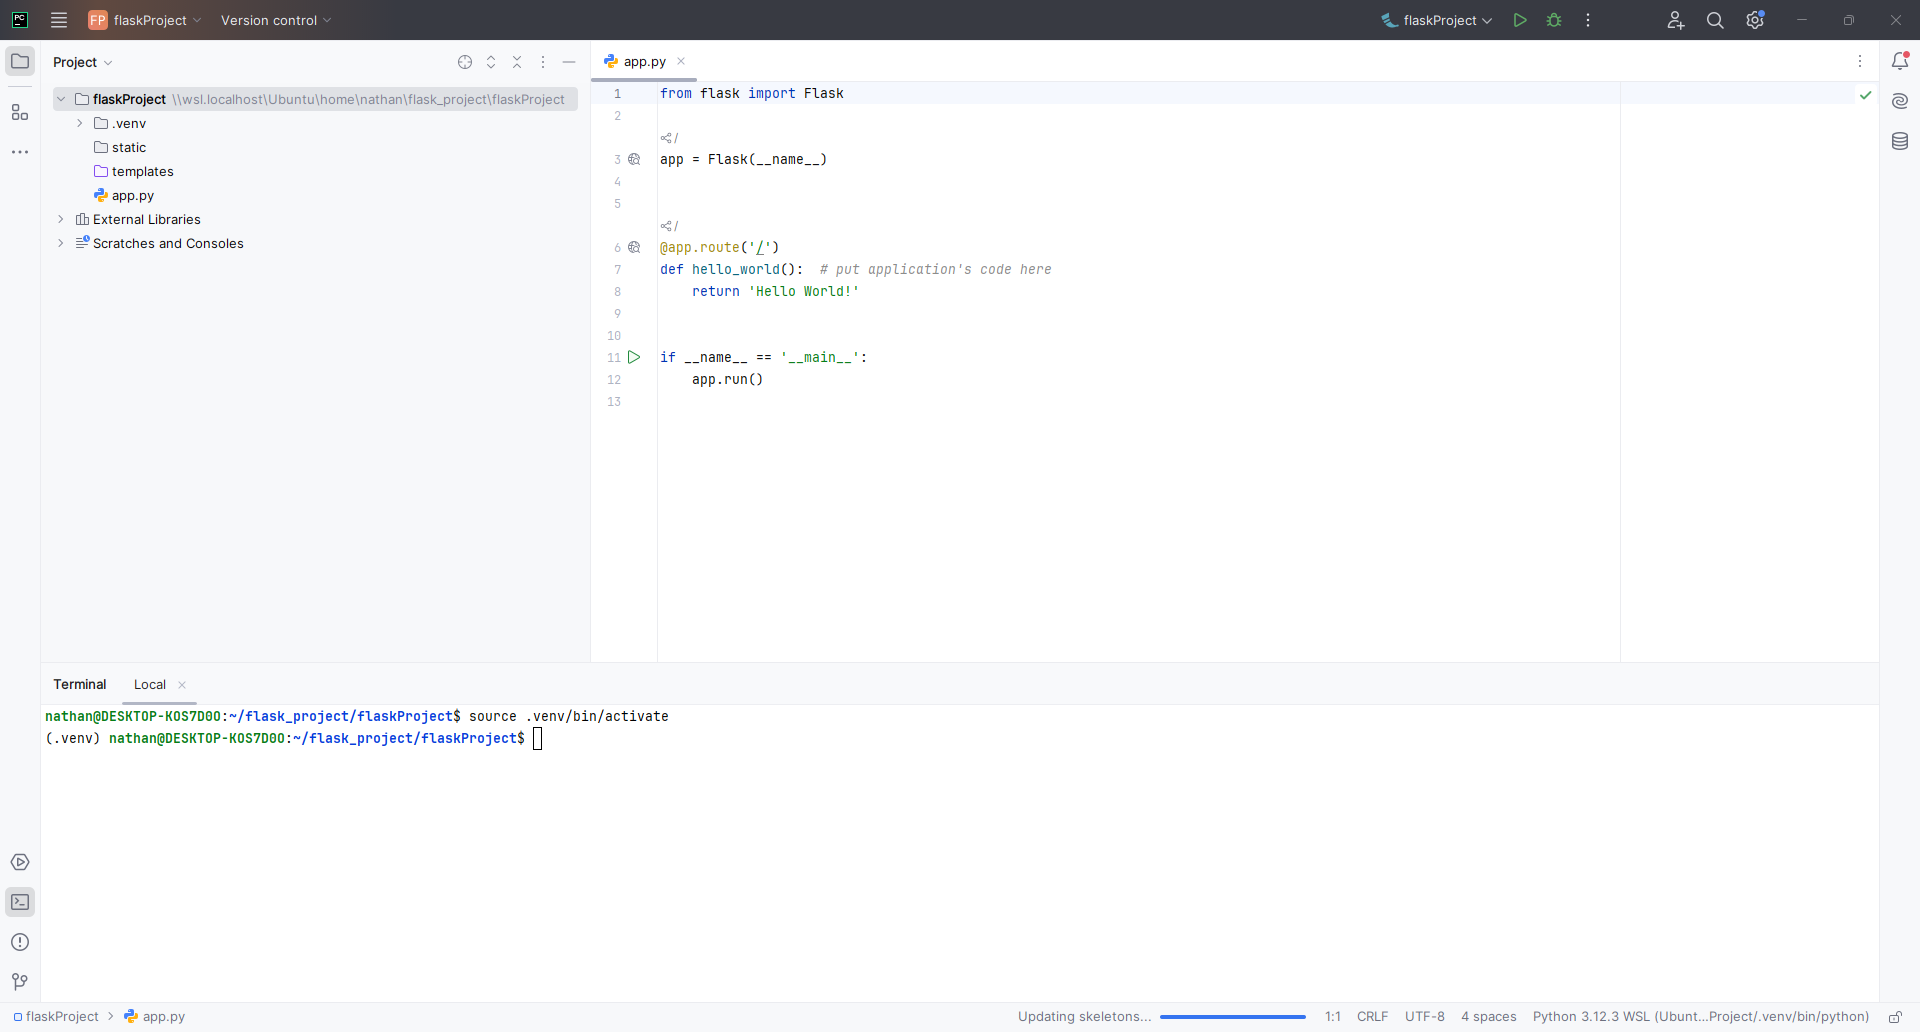The width and height of the screenshot is (1920, 1032).
Task: Select the app.py editor tab
Action: tap(644, 62)
